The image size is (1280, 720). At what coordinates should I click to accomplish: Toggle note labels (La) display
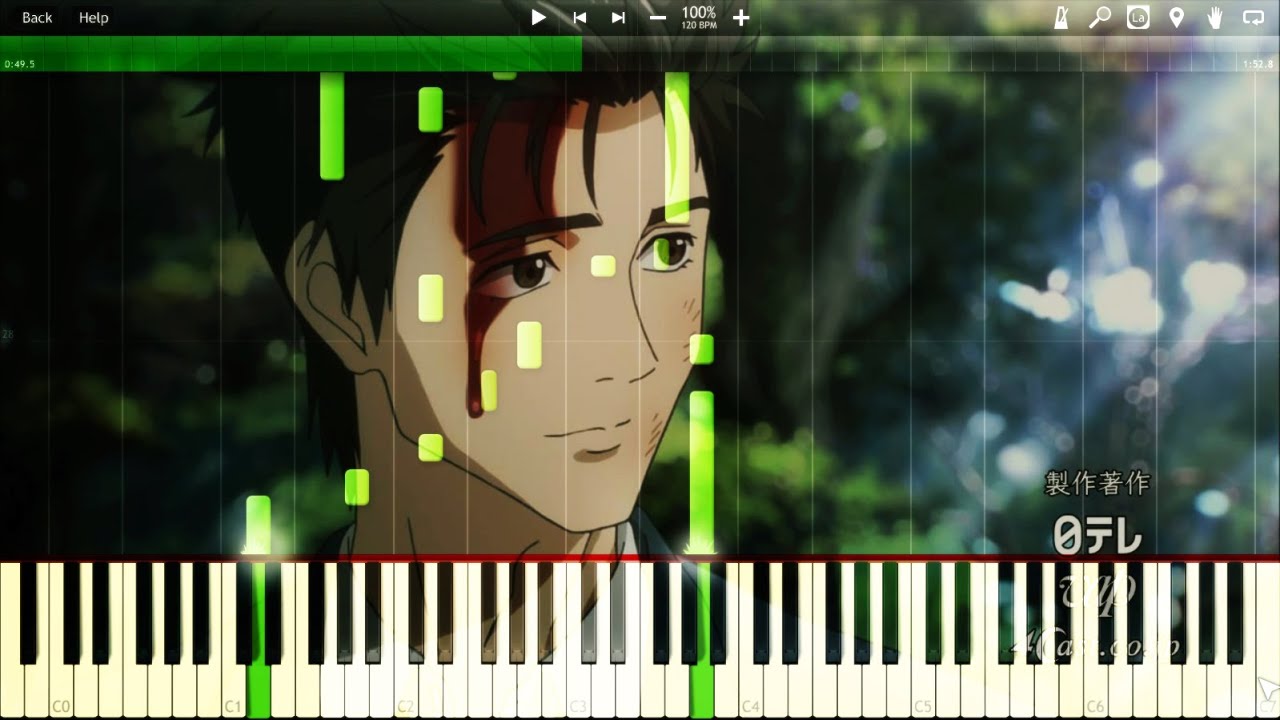click(1138, 17)
